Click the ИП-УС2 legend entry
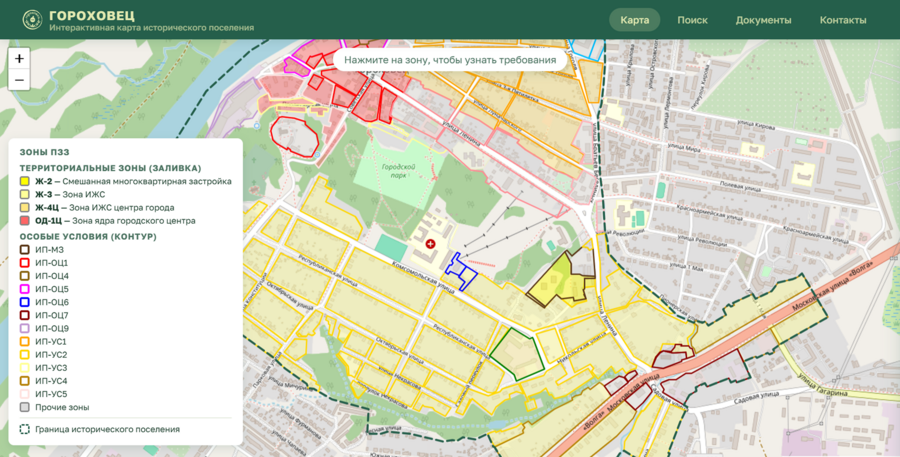Image resolution: width=900 pixels, height=457 pixels. pos(44,355)
